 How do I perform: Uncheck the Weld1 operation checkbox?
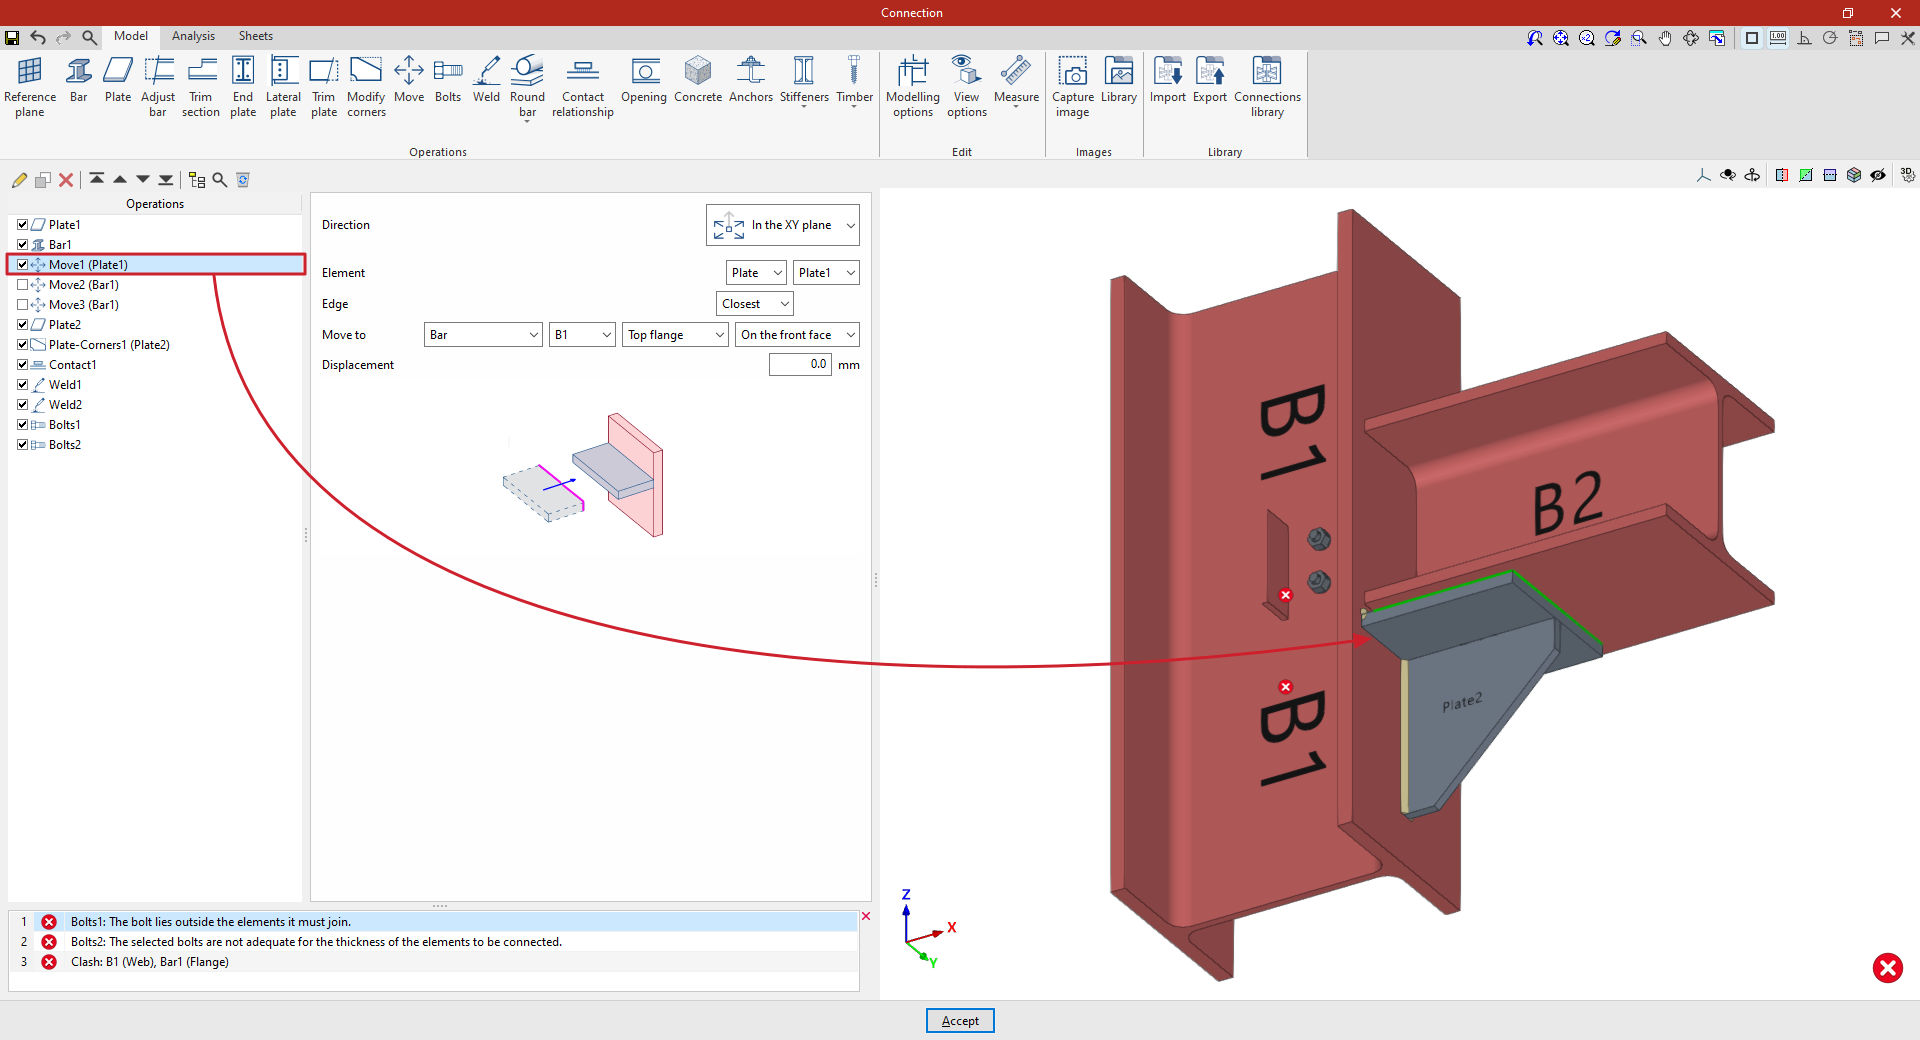click(x=23, y=385)
